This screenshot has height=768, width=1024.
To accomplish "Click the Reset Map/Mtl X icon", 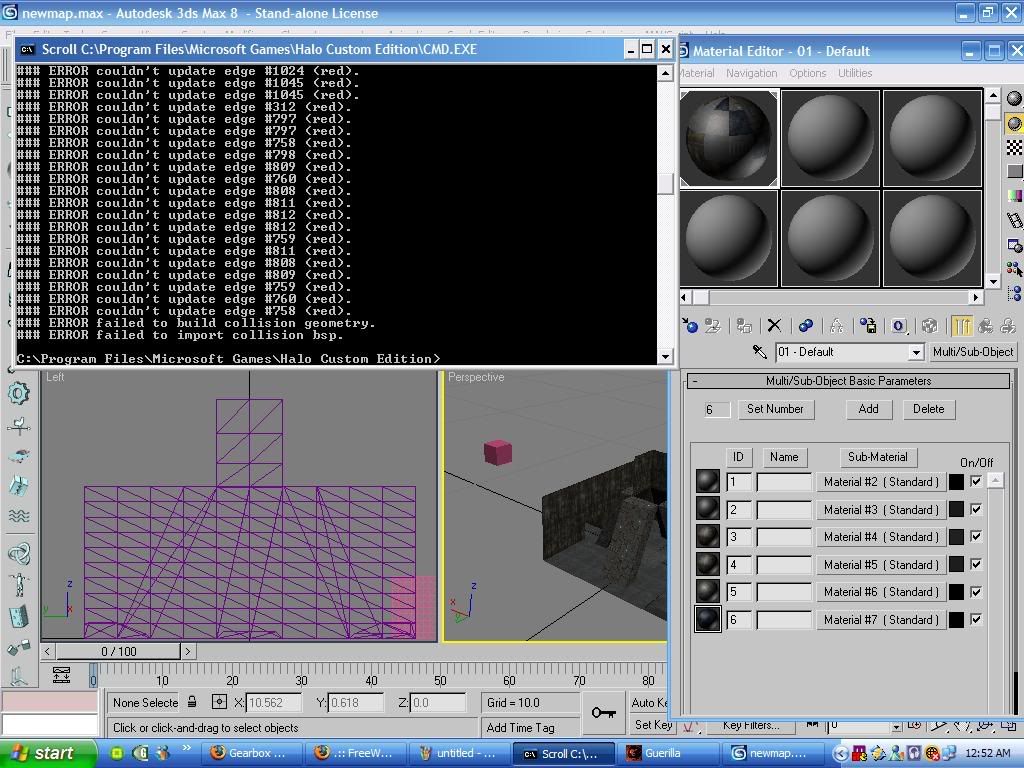I will [x=775, y=325].
